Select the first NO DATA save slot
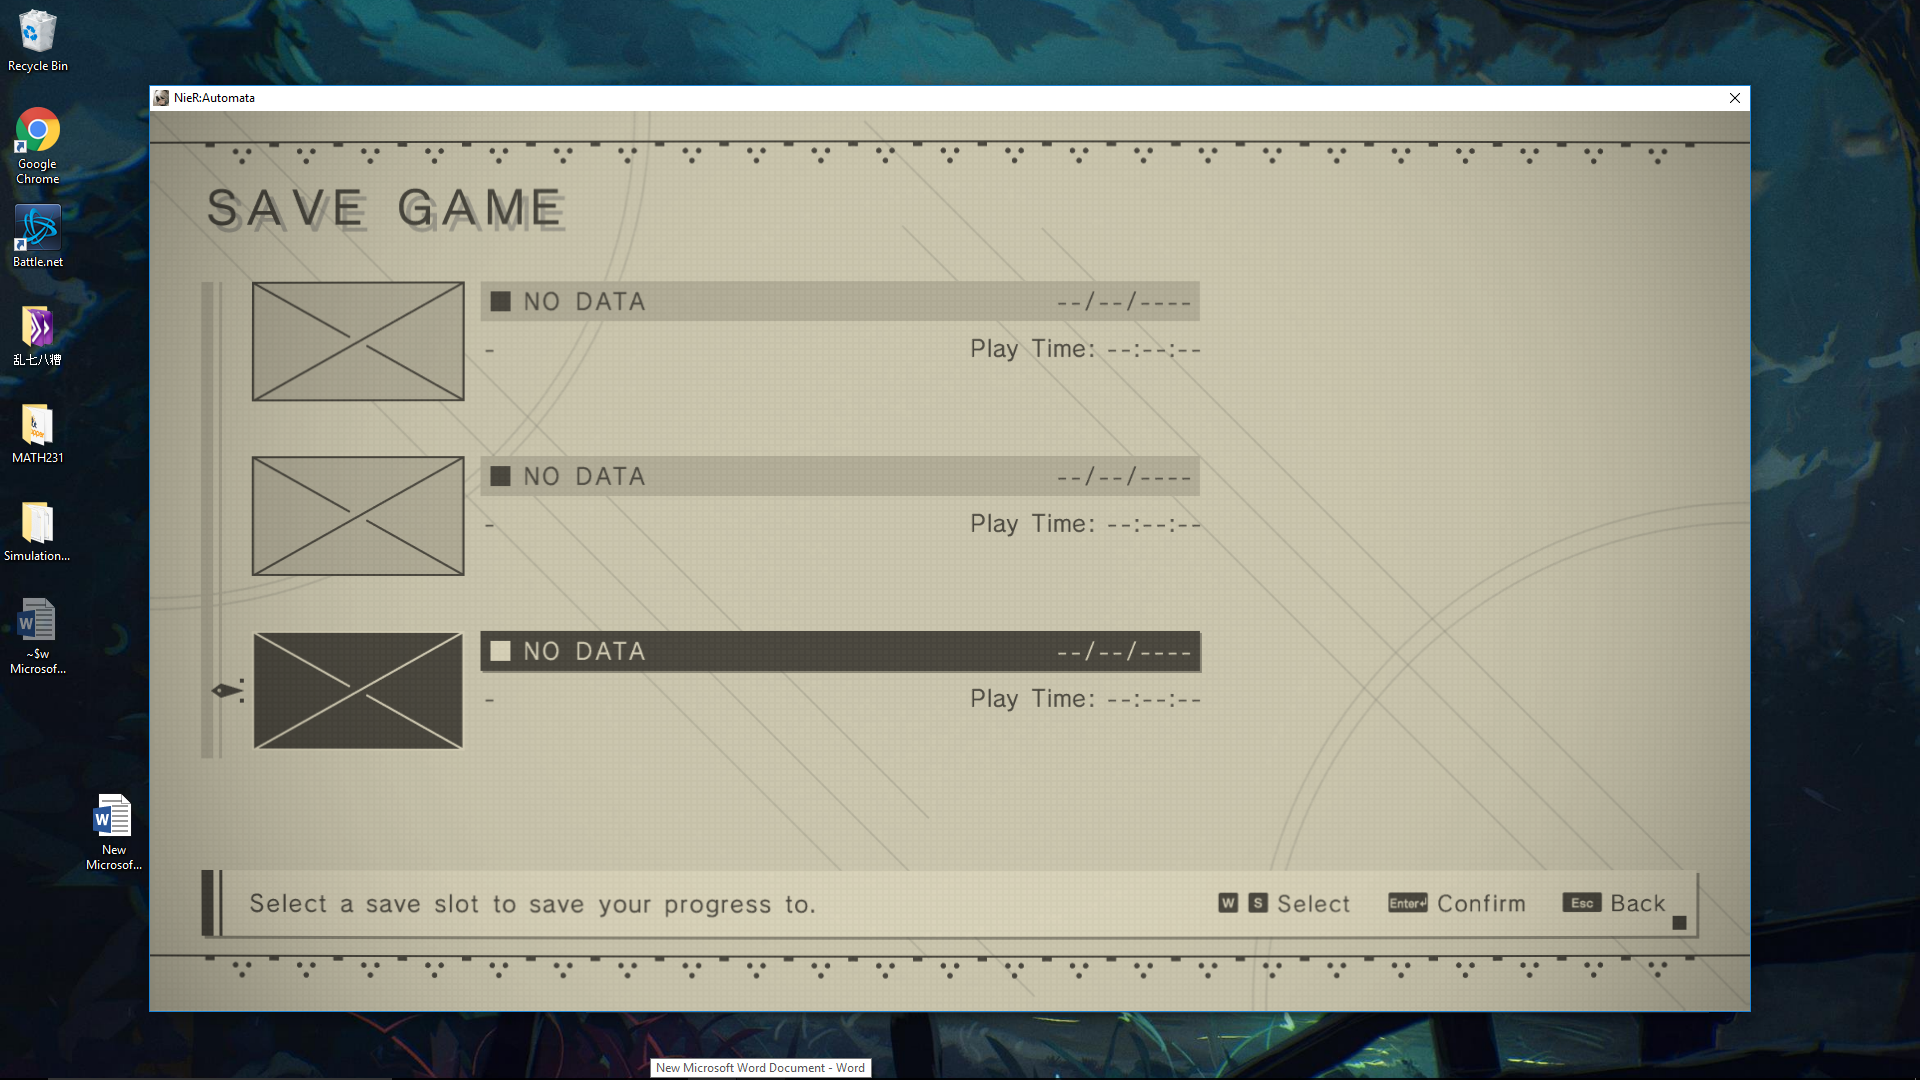Image resolution: width=1920 pixels, height=1080 pixels. pos(840,301)
